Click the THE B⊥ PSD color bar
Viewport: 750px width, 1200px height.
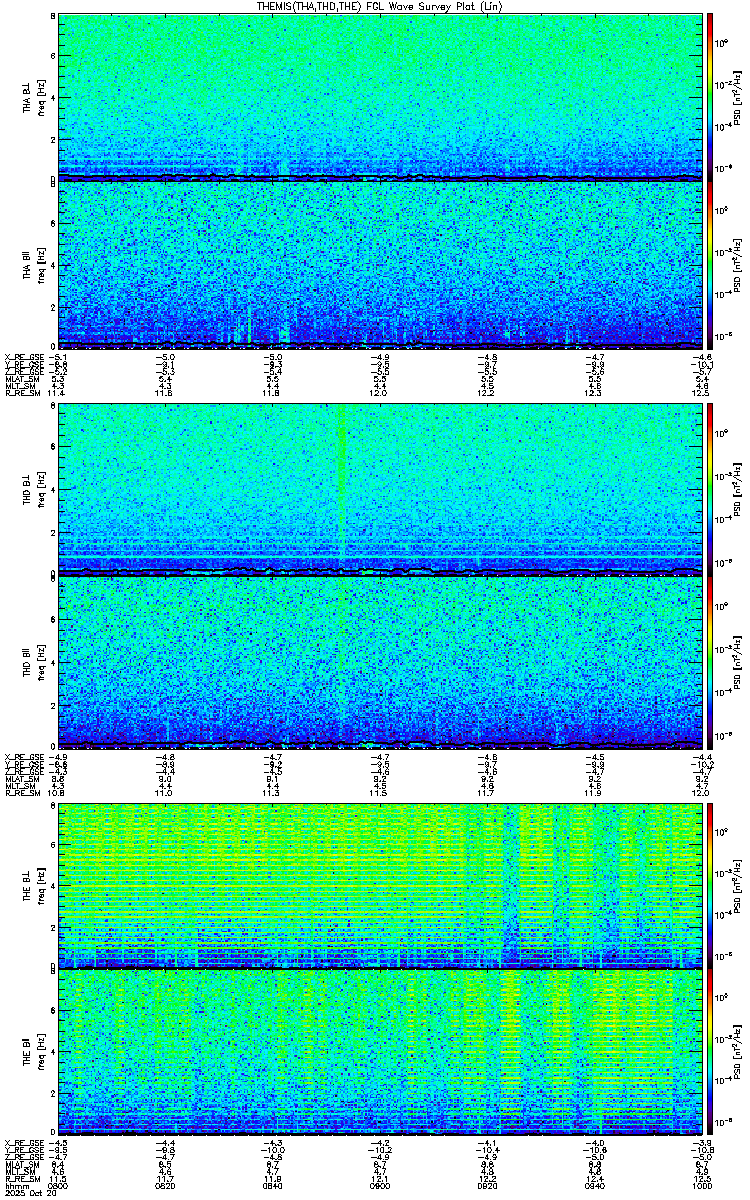click(710, 884)
